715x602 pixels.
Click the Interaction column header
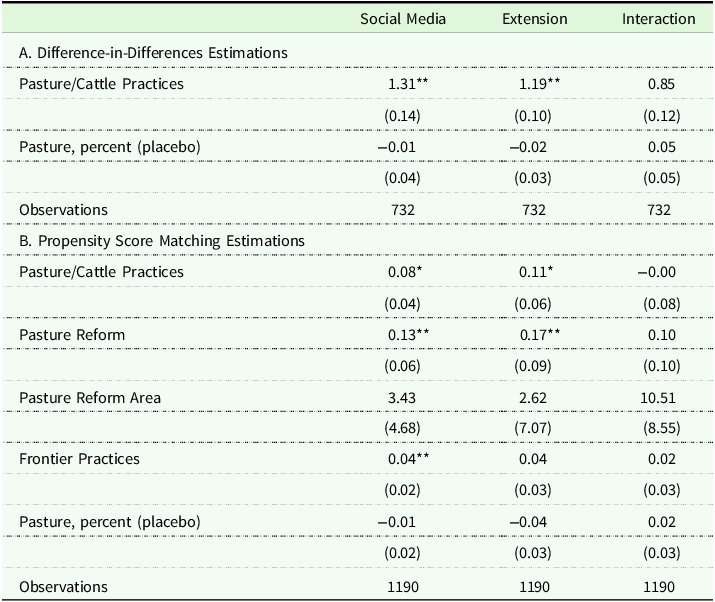pyautogui.click(x=658, y=19)
